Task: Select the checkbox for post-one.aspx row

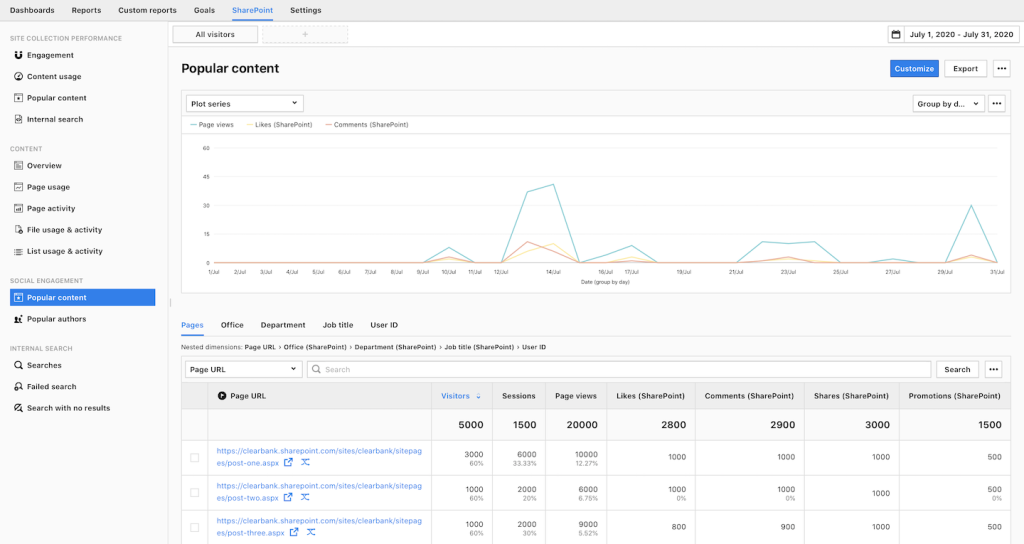Action: tap(195, 458)
